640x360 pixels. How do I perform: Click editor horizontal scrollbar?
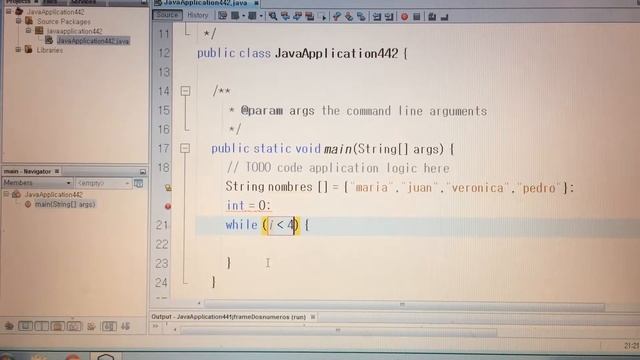pos(404,304)
